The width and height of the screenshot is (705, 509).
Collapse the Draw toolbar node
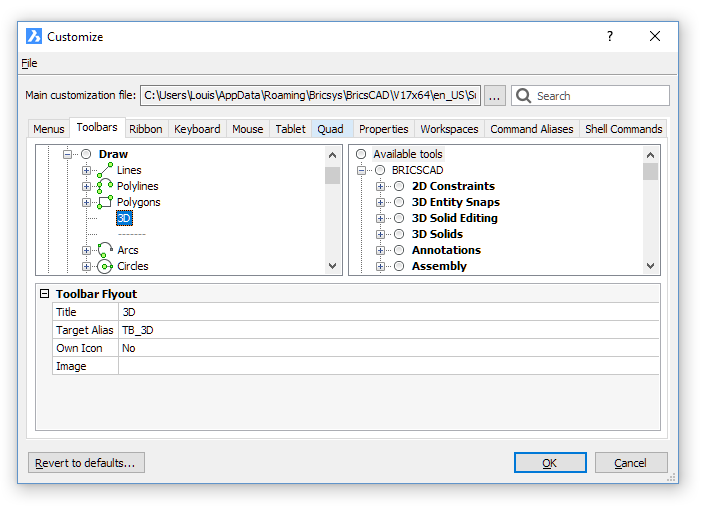tap(67, 154)
